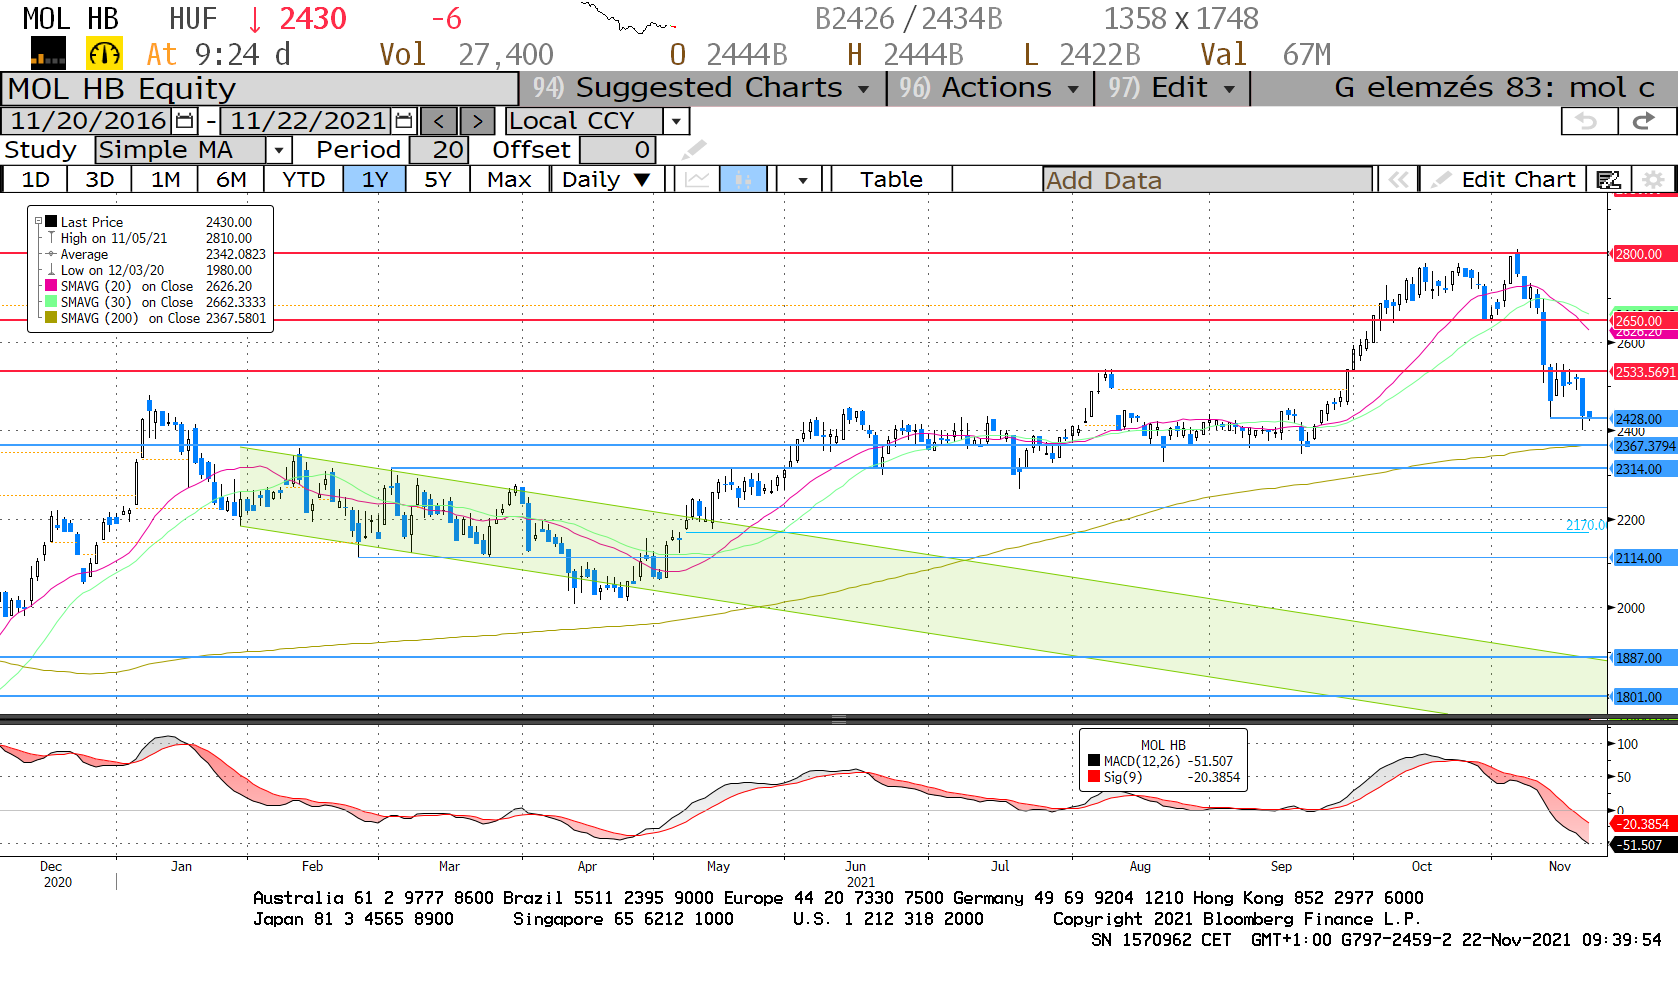Switch to candlestick chart type

click(743, 180)
